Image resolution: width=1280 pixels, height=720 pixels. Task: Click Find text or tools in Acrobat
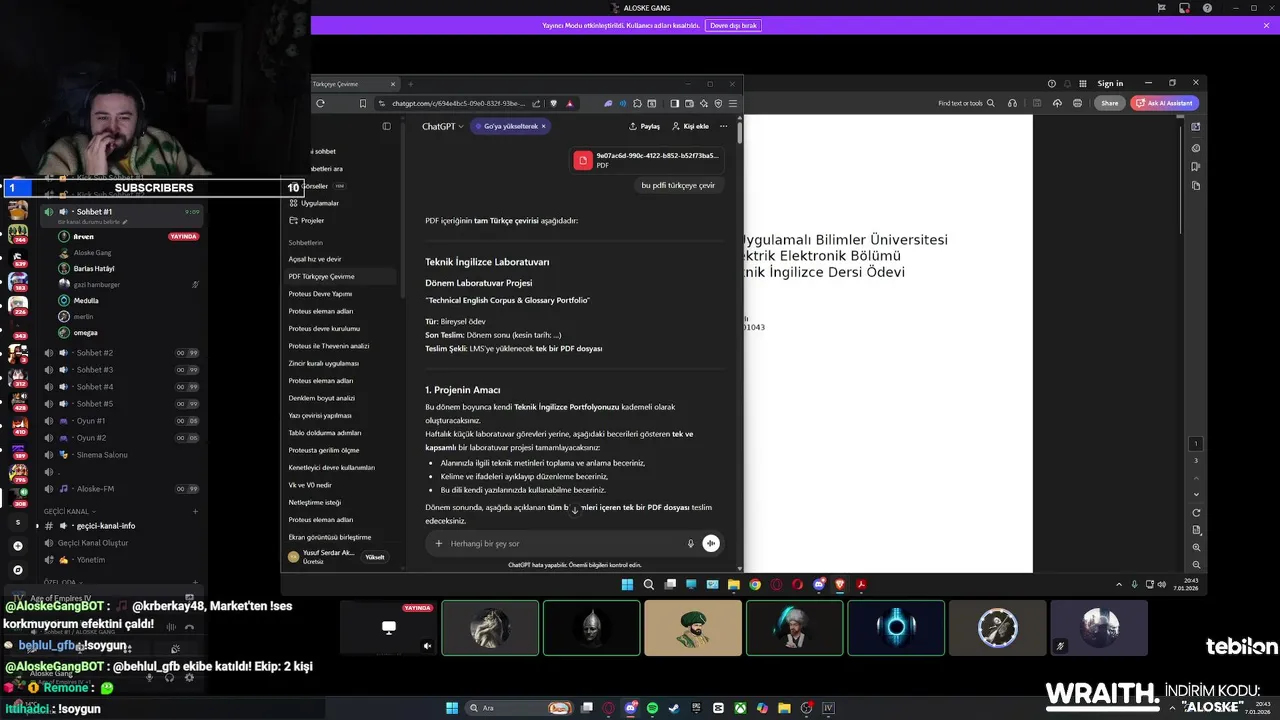point(966,103)
